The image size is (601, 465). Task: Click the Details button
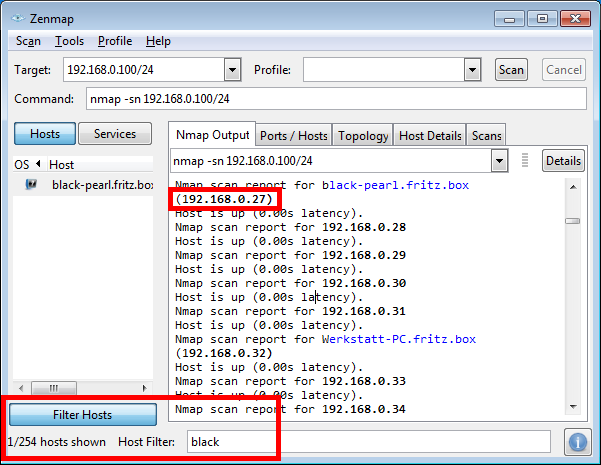(563, 161)
